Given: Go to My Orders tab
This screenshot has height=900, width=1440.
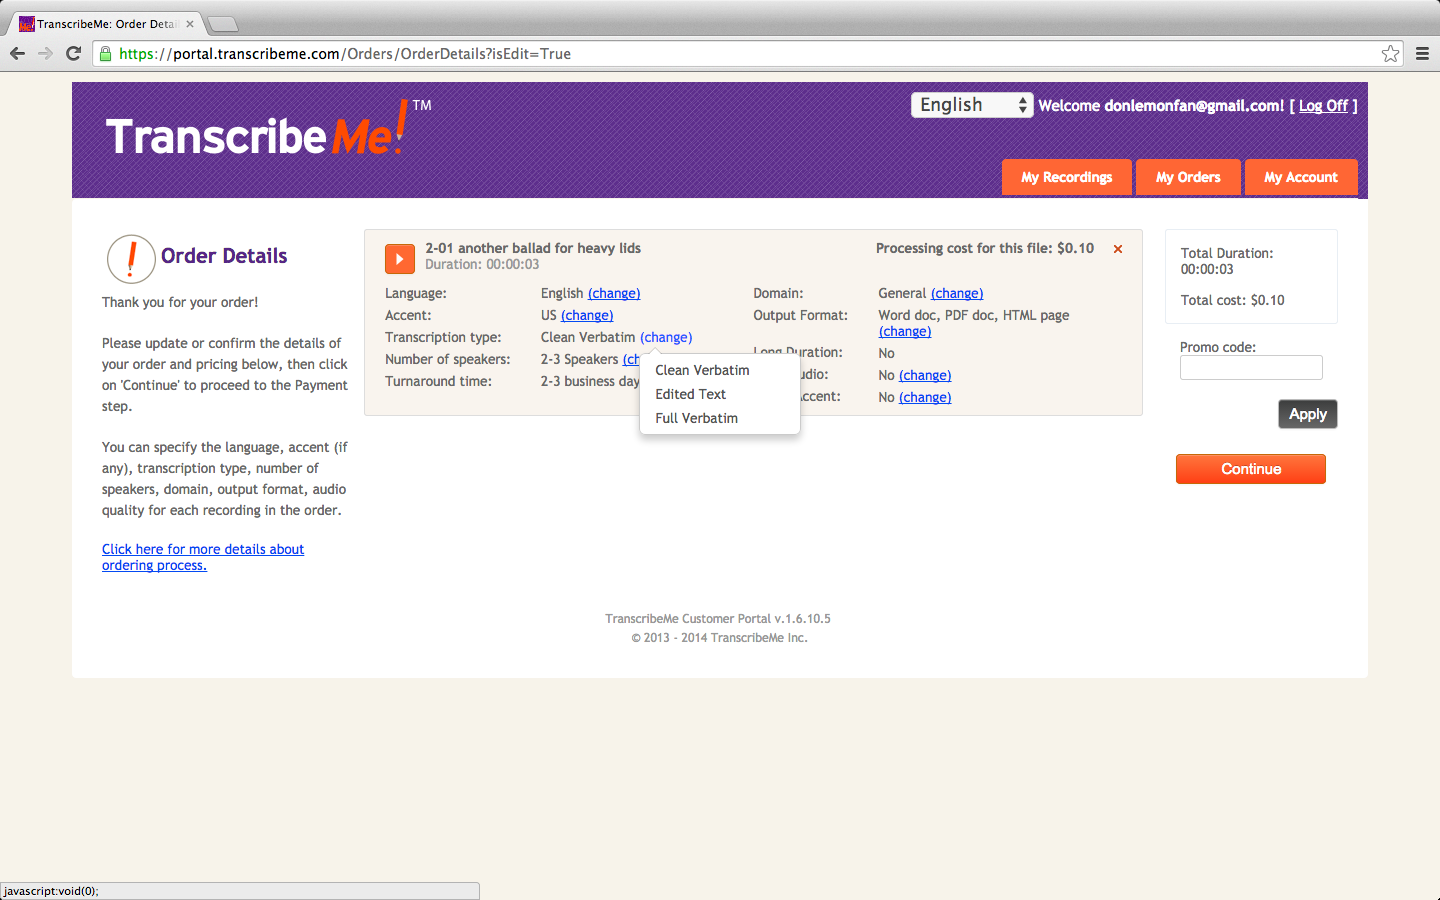Looking at the screenshot, I should click(x=1188, y=177).
